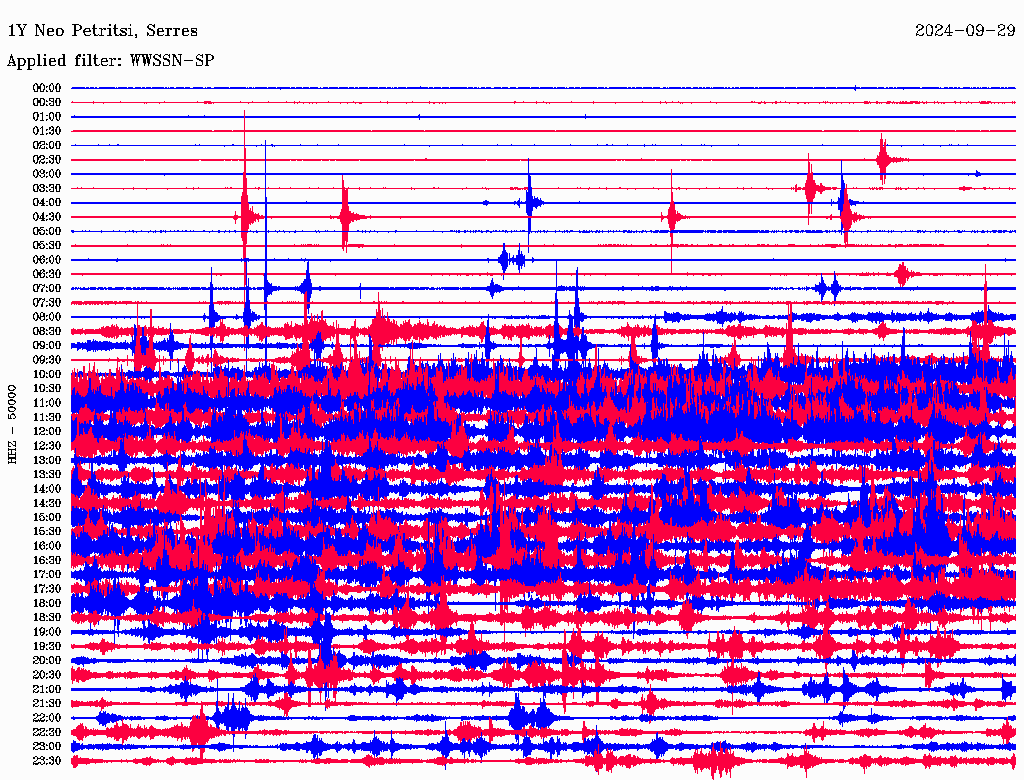Pick the 04:30 time label
The width and height of the screenshot is (1024, 780).
(47, 217)
